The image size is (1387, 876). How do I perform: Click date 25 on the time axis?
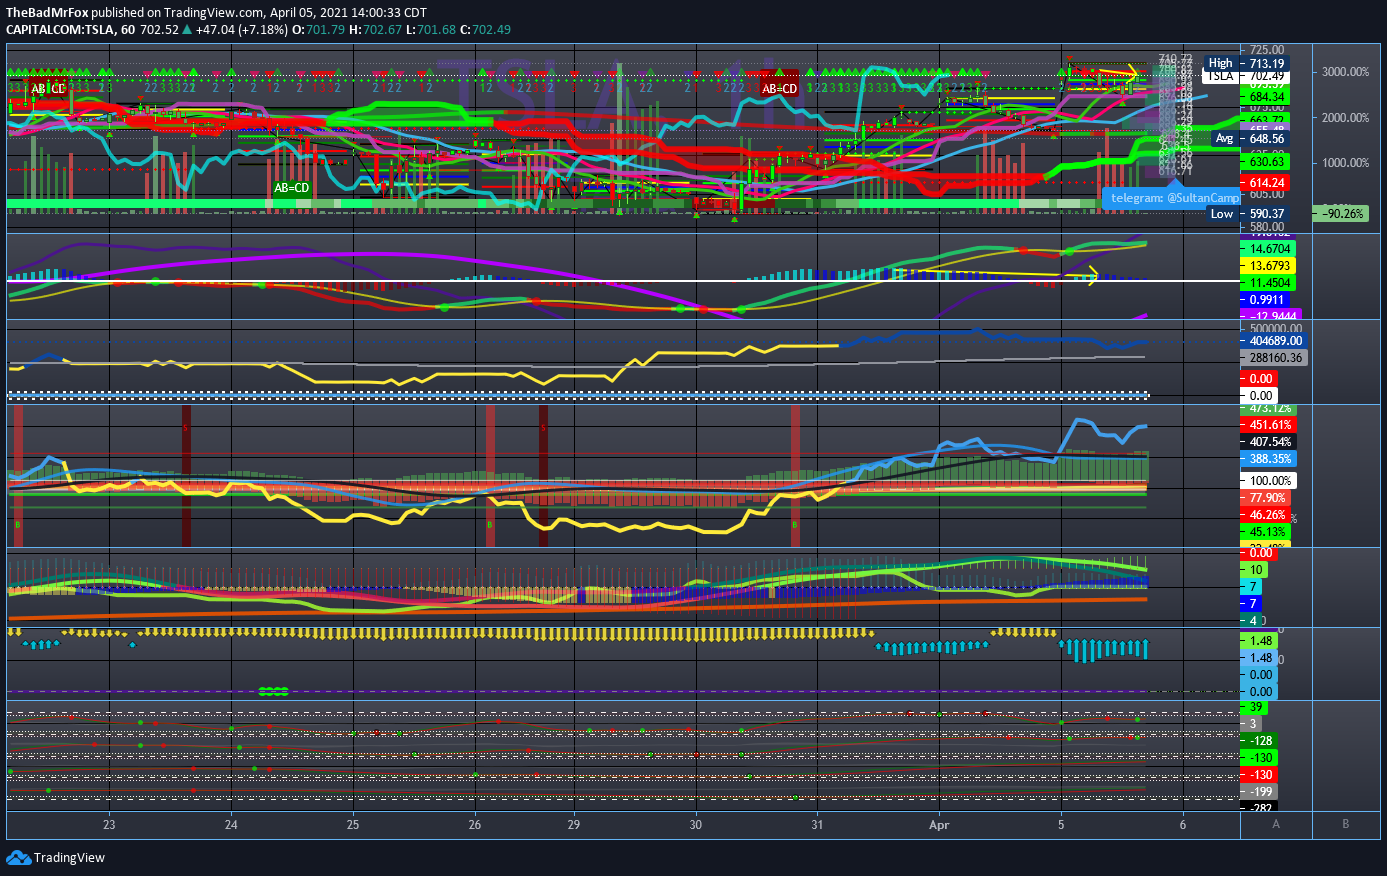pos(353,825)
